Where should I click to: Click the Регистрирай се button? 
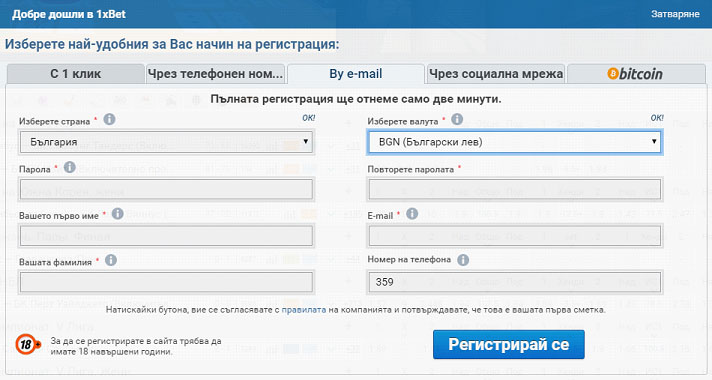pos(509,345)
